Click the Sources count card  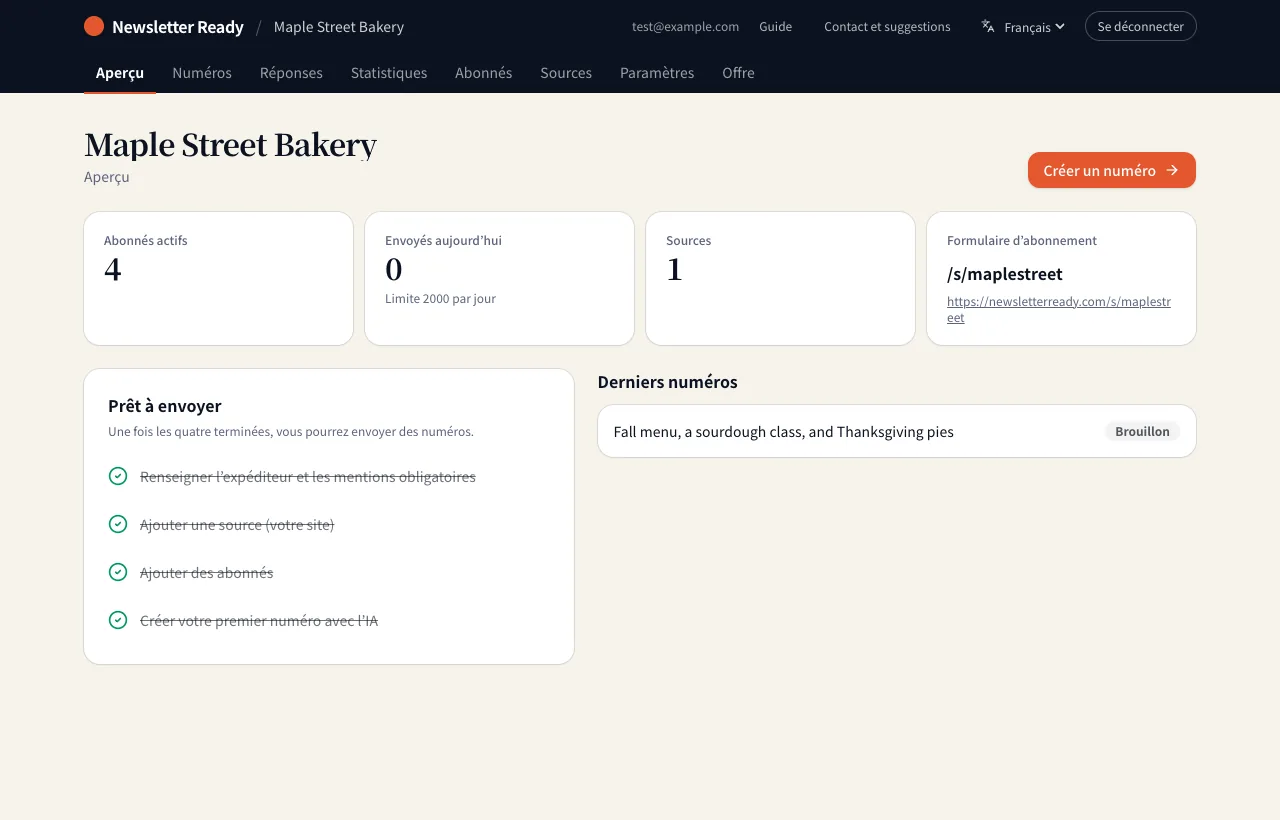[780, 278]
